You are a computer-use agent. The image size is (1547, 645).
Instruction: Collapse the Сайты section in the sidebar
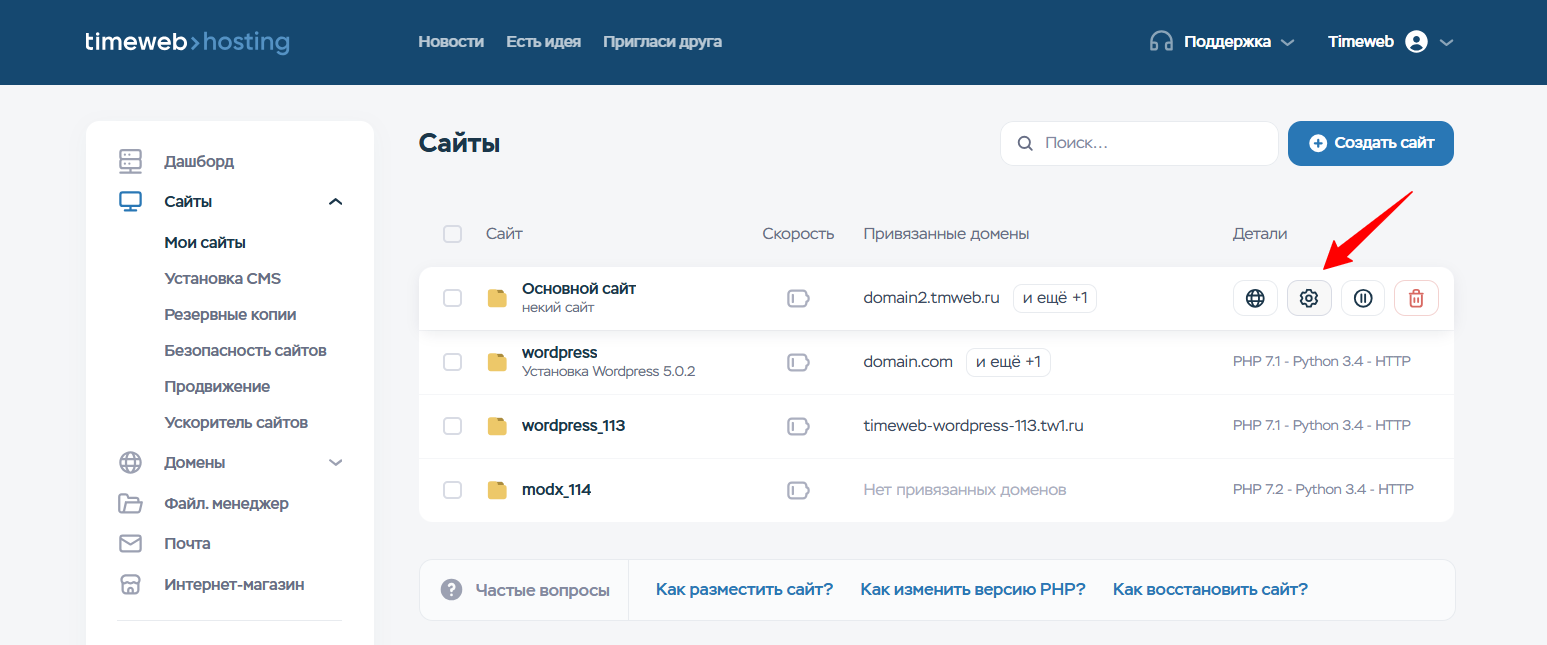point(334,201)
